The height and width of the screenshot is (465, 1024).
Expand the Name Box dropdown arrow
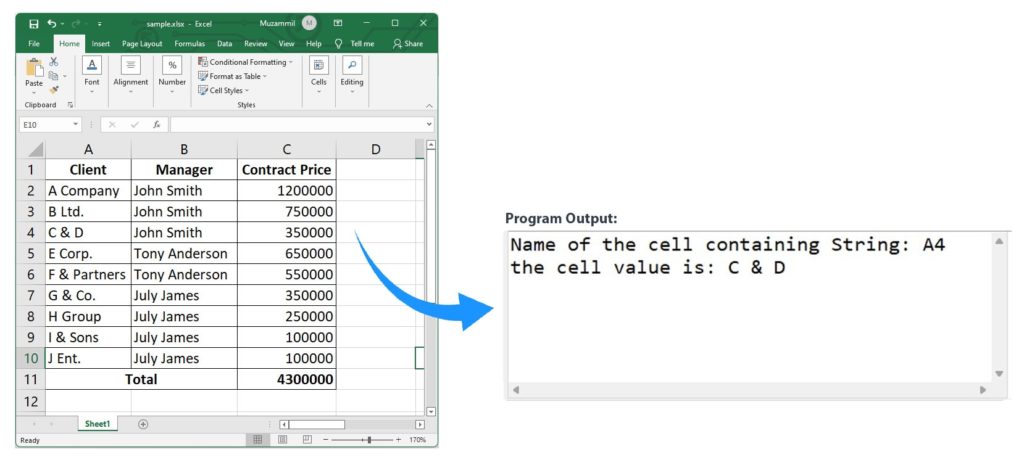(x=76, y=125)
